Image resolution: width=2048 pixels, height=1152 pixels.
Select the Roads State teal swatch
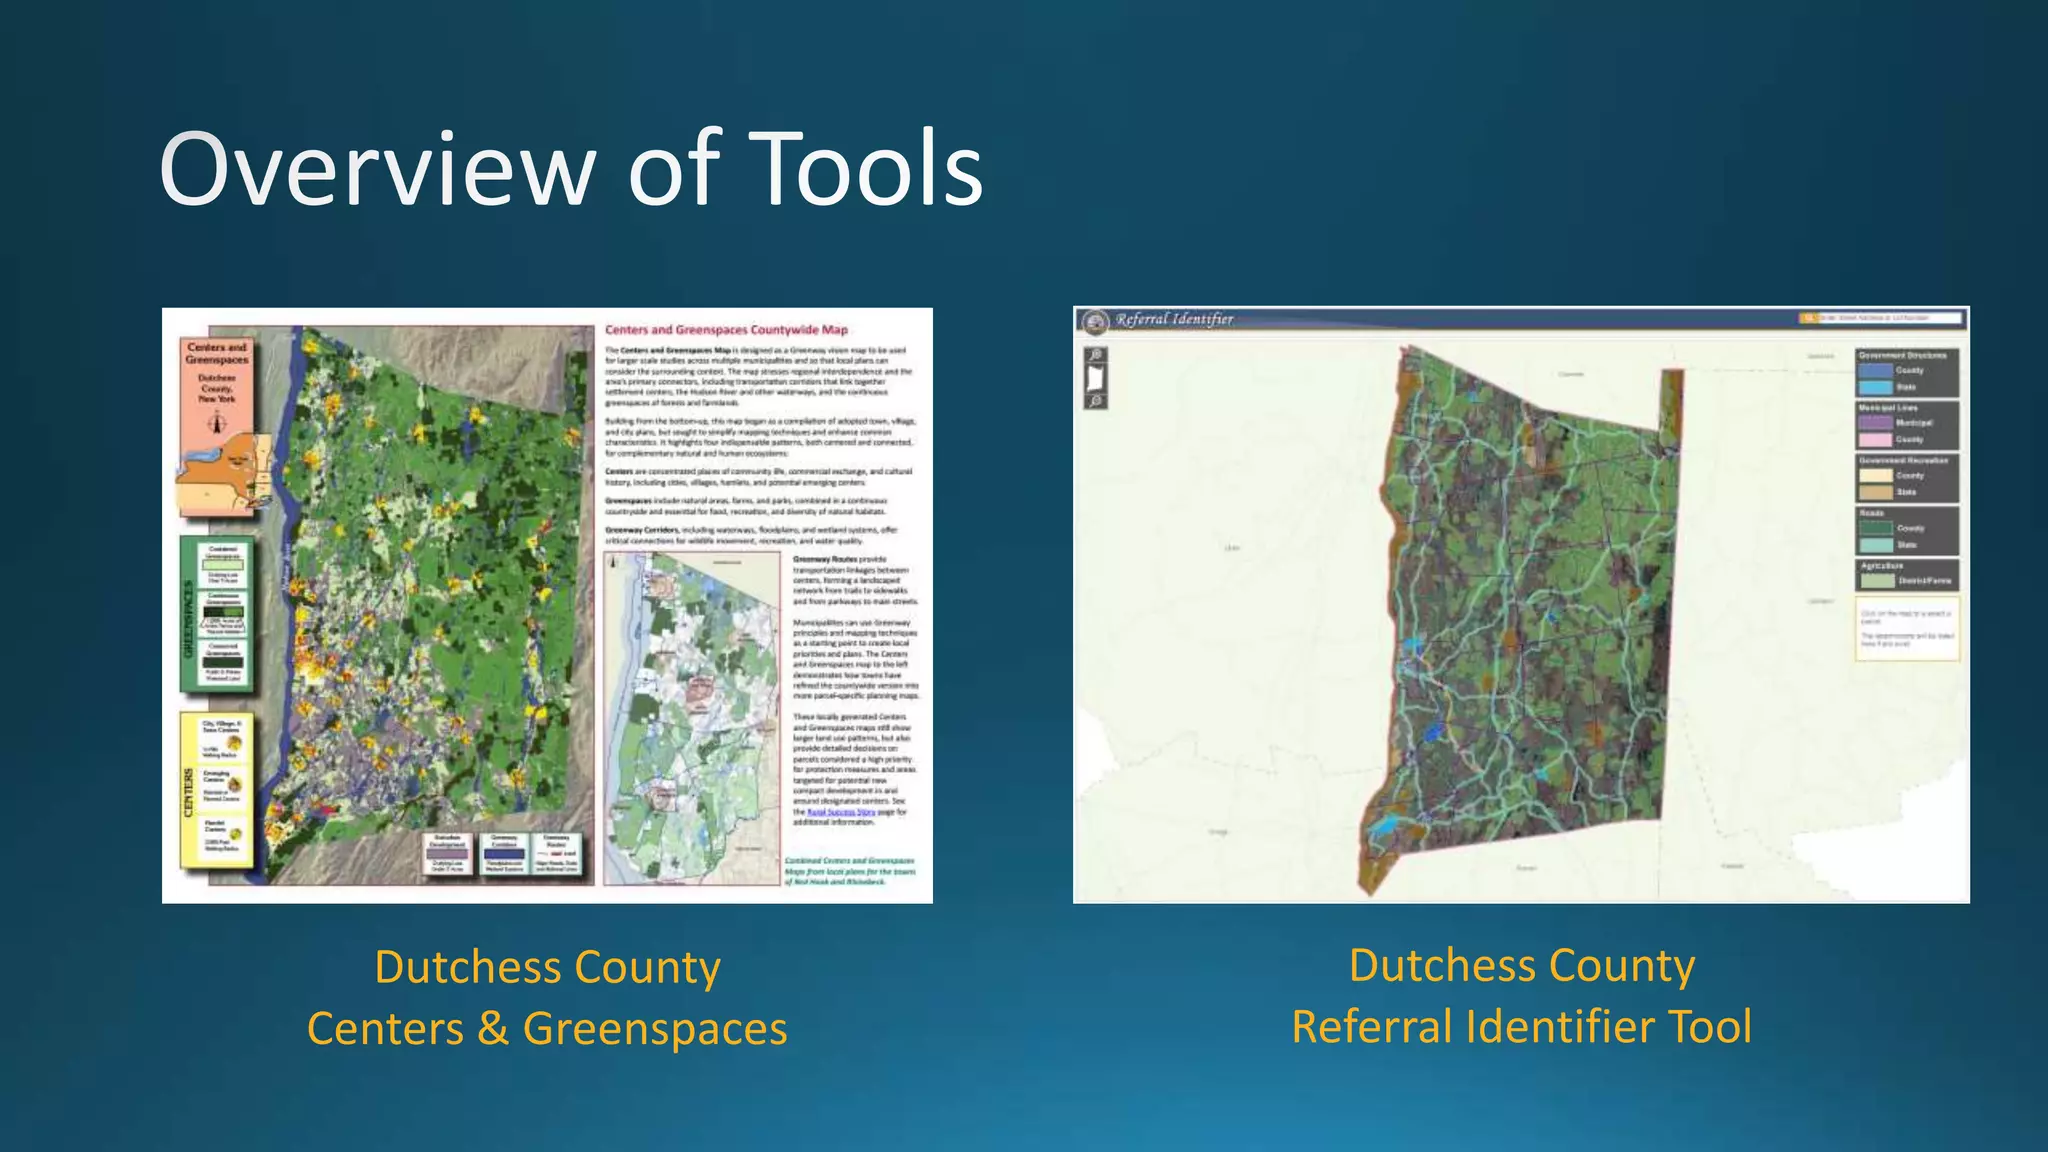tap(1876, 545)
